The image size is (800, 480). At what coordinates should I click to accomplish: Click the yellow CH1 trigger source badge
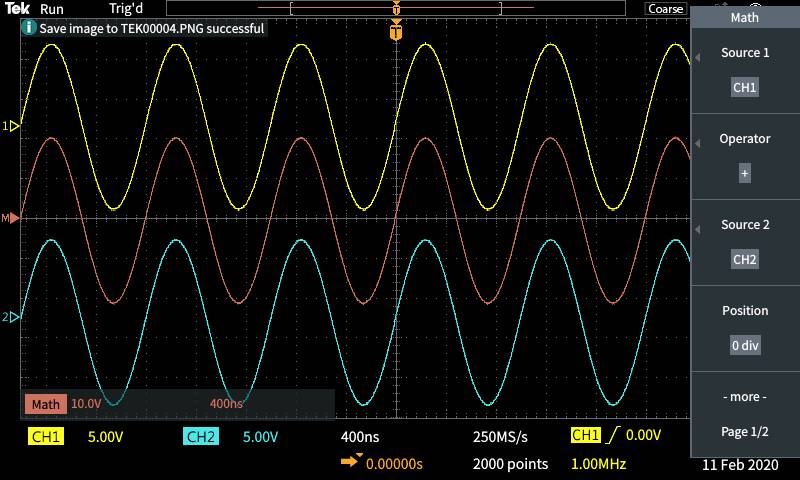(584, 436)
